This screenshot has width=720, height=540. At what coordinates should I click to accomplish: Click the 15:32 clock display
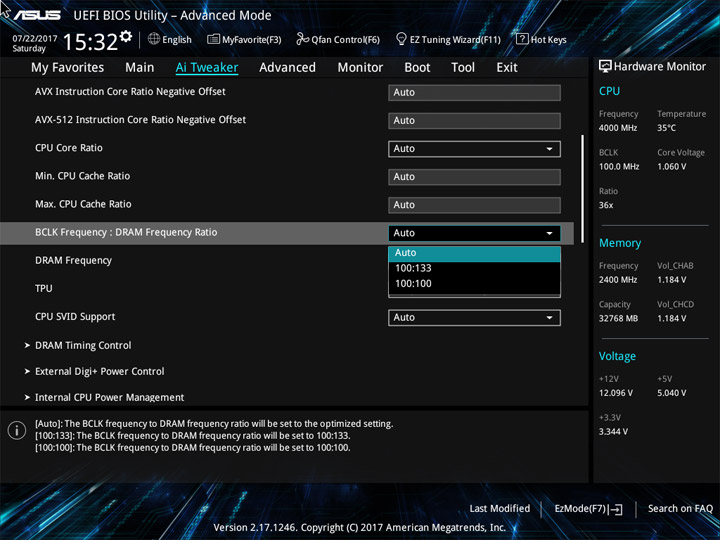(90, 42)
